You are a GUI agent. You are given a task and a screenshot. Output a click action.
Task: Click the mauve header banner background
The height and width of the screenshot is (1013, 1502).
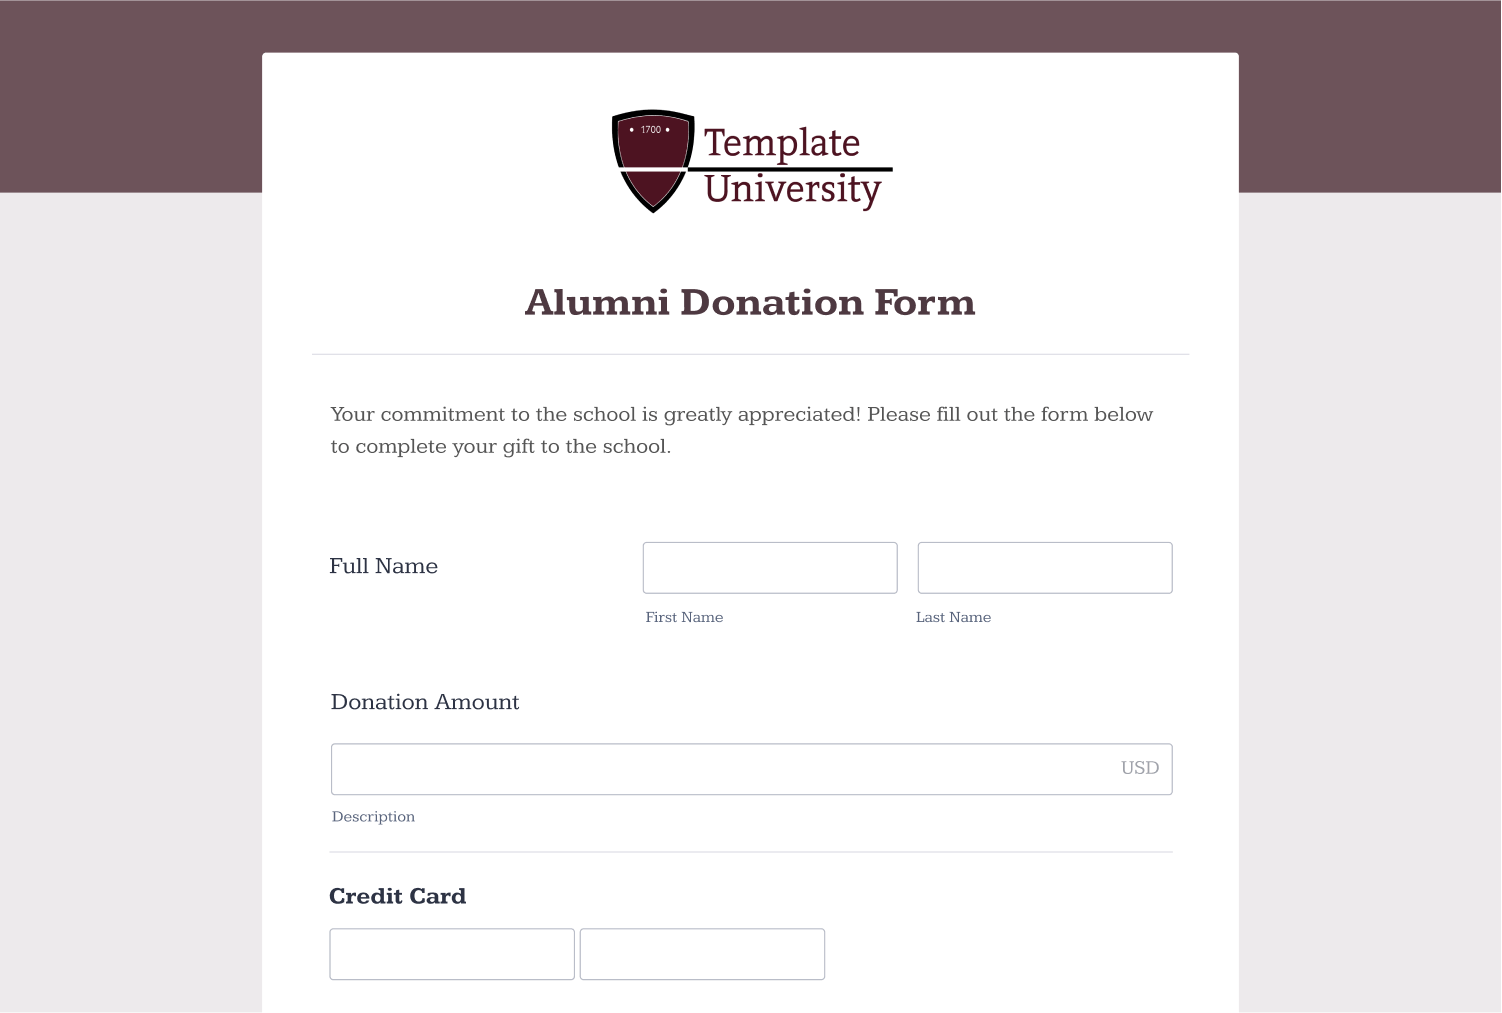(x=130, y=96)
